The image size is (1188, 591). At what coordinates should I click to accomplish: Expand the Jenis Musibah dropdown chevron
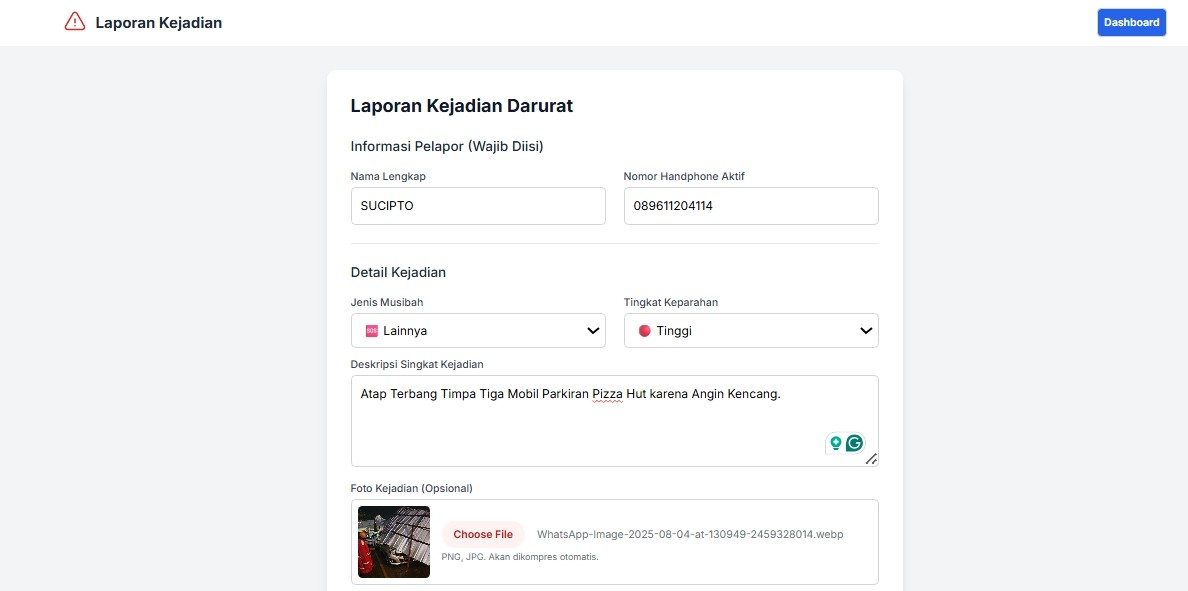point(592,330)
